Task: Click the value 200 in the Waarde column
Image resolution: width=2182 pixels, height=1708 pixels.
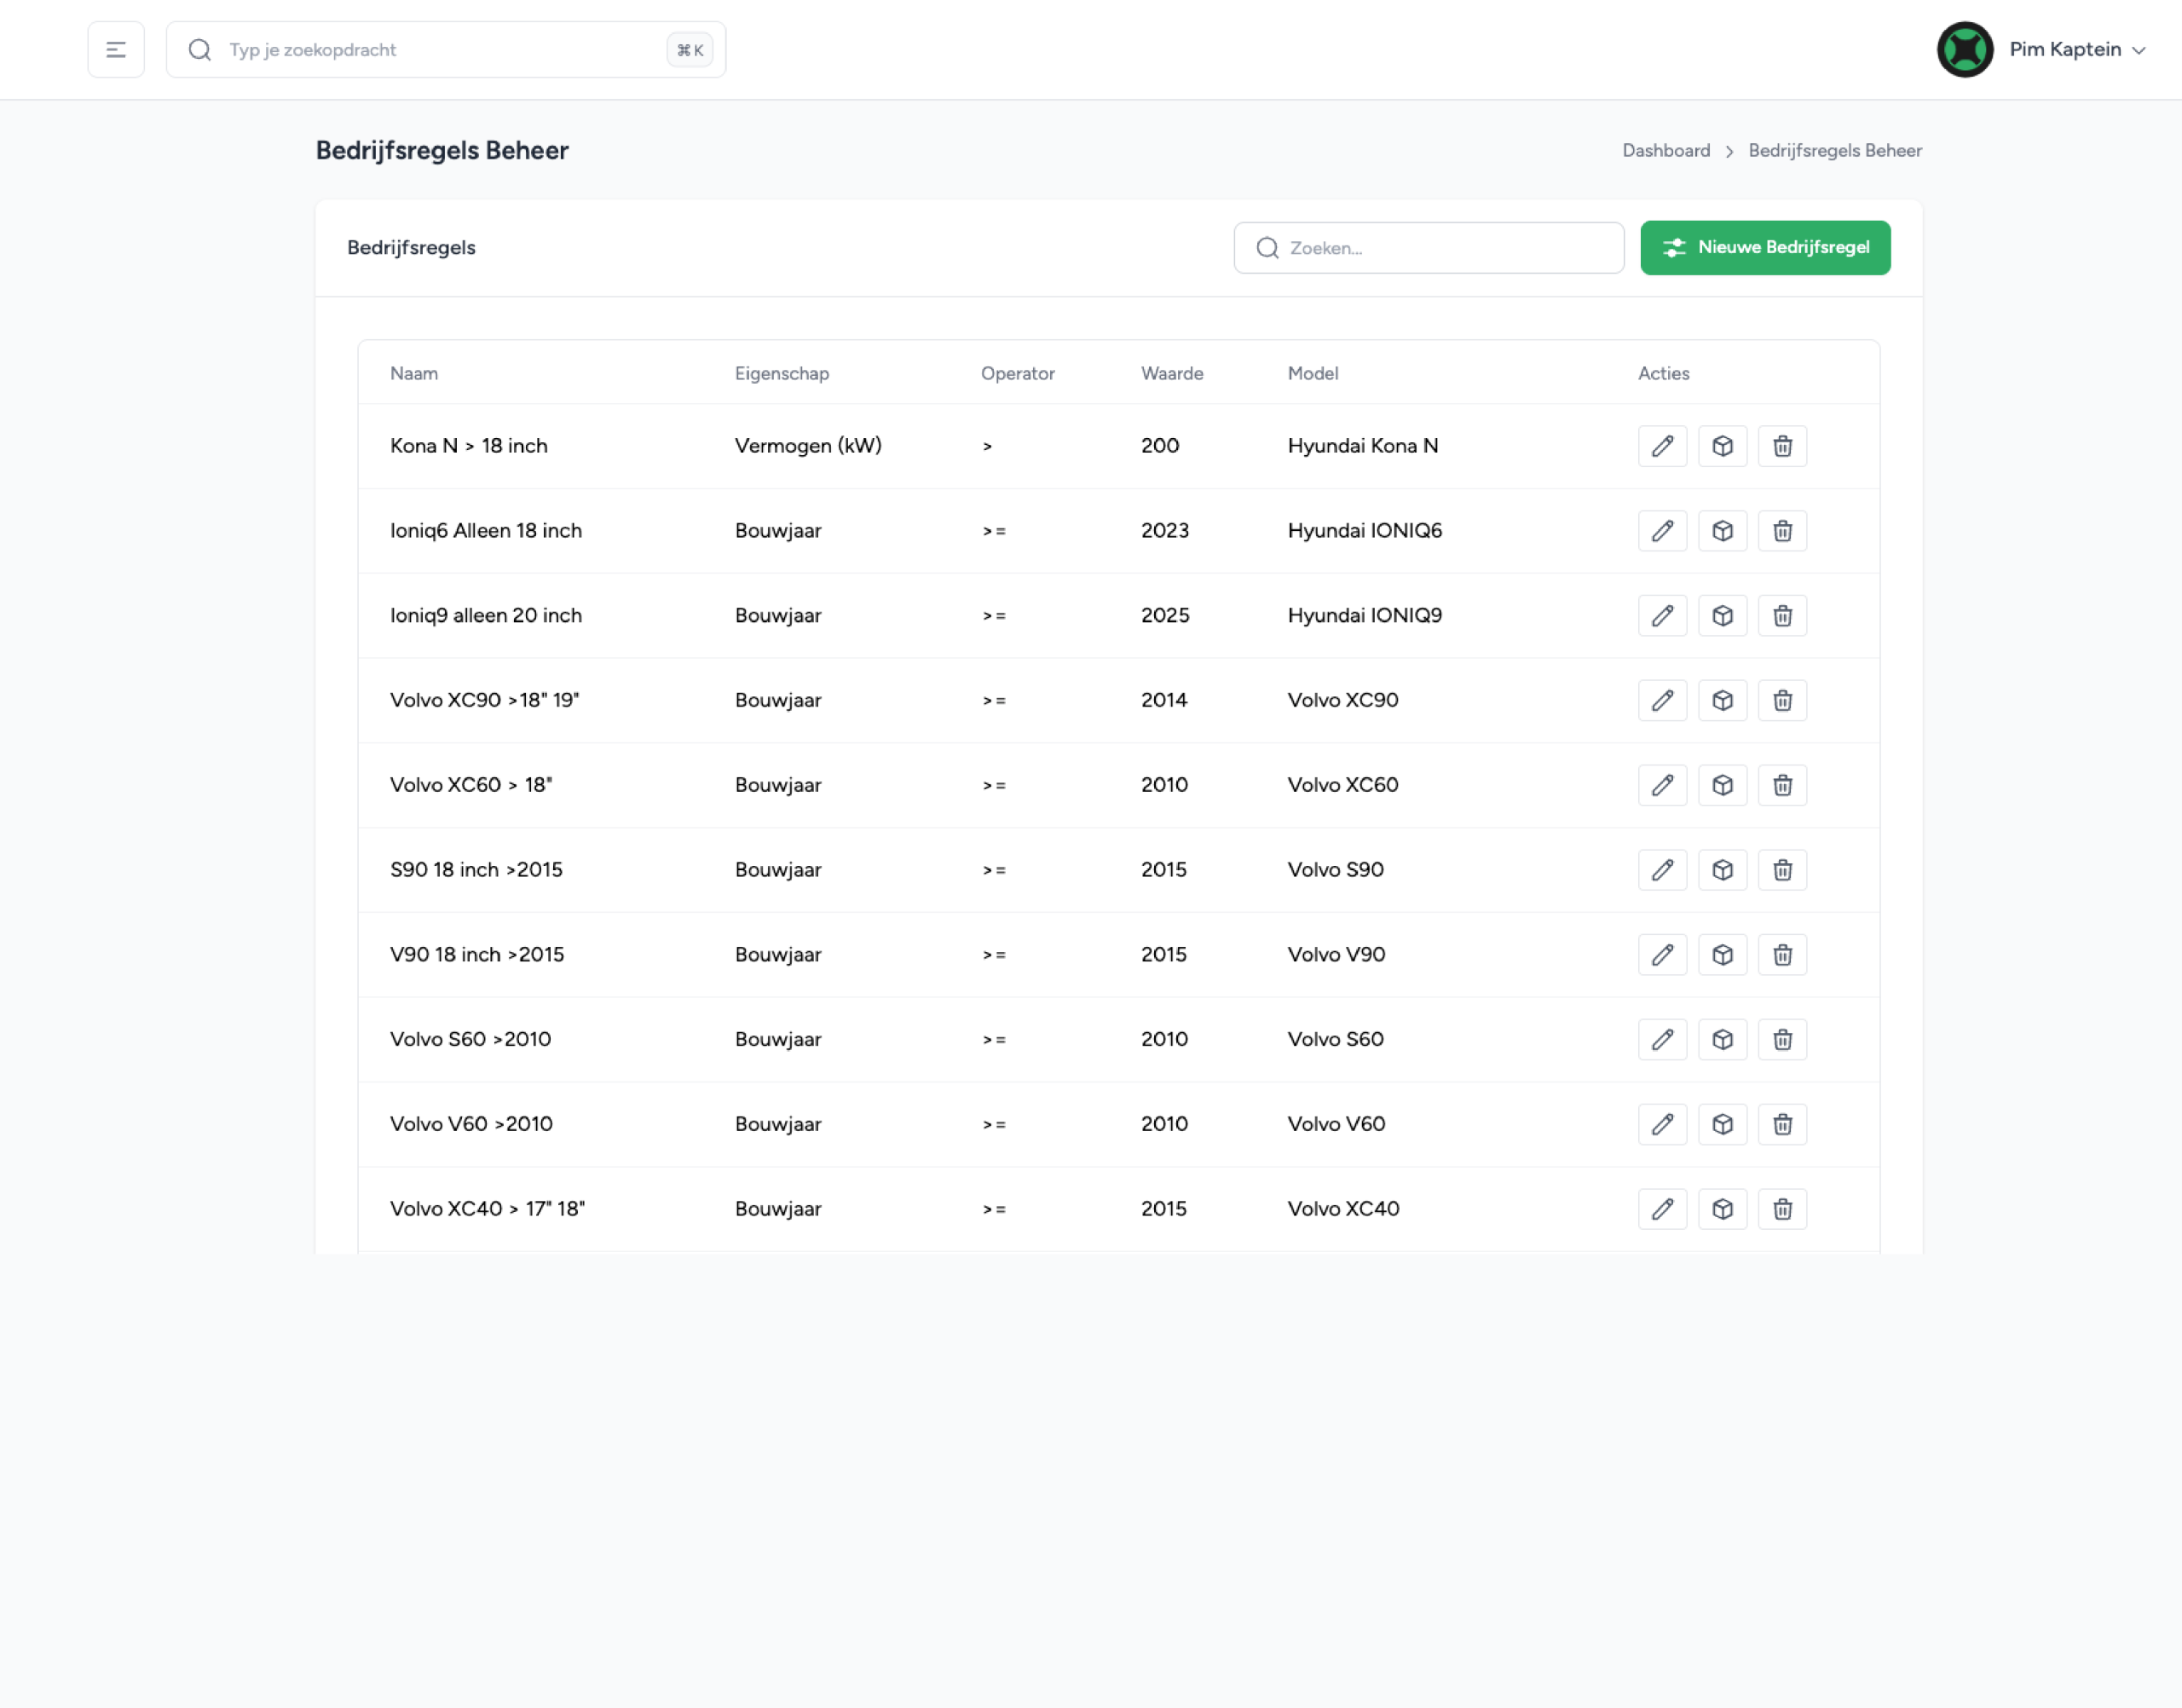Action: pyautogui.click(x=1160, y=446)
